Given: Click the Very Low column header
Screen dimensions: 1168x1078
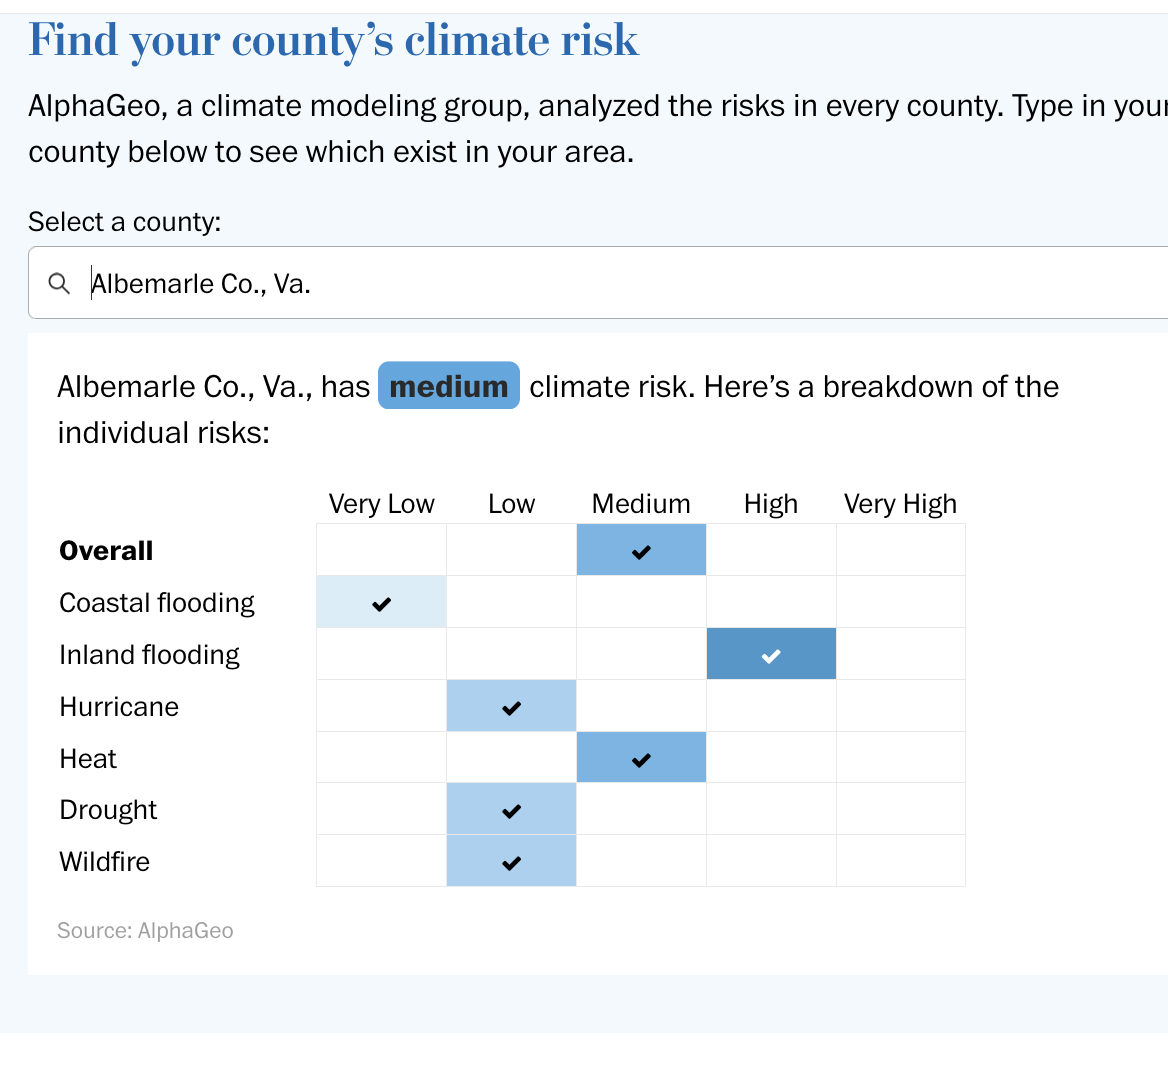Looking at the screenshot, I should [381, 504].
